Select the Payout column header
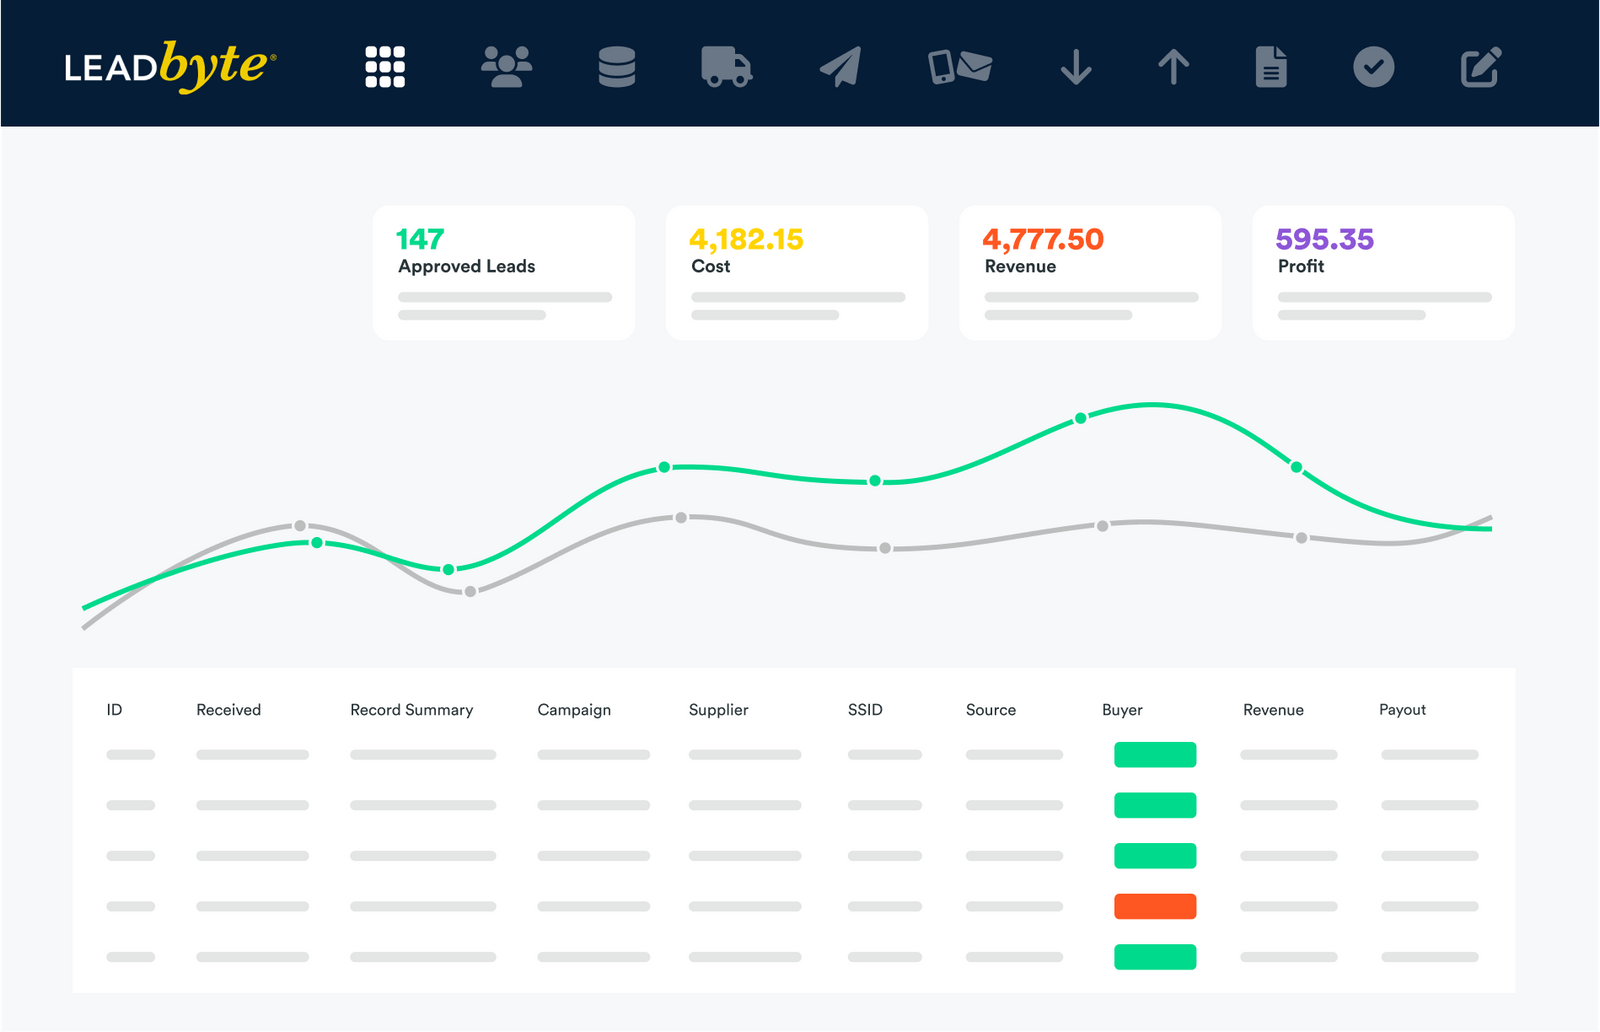This screenshot has height=1032, width=1600. tap(1402, 709)
